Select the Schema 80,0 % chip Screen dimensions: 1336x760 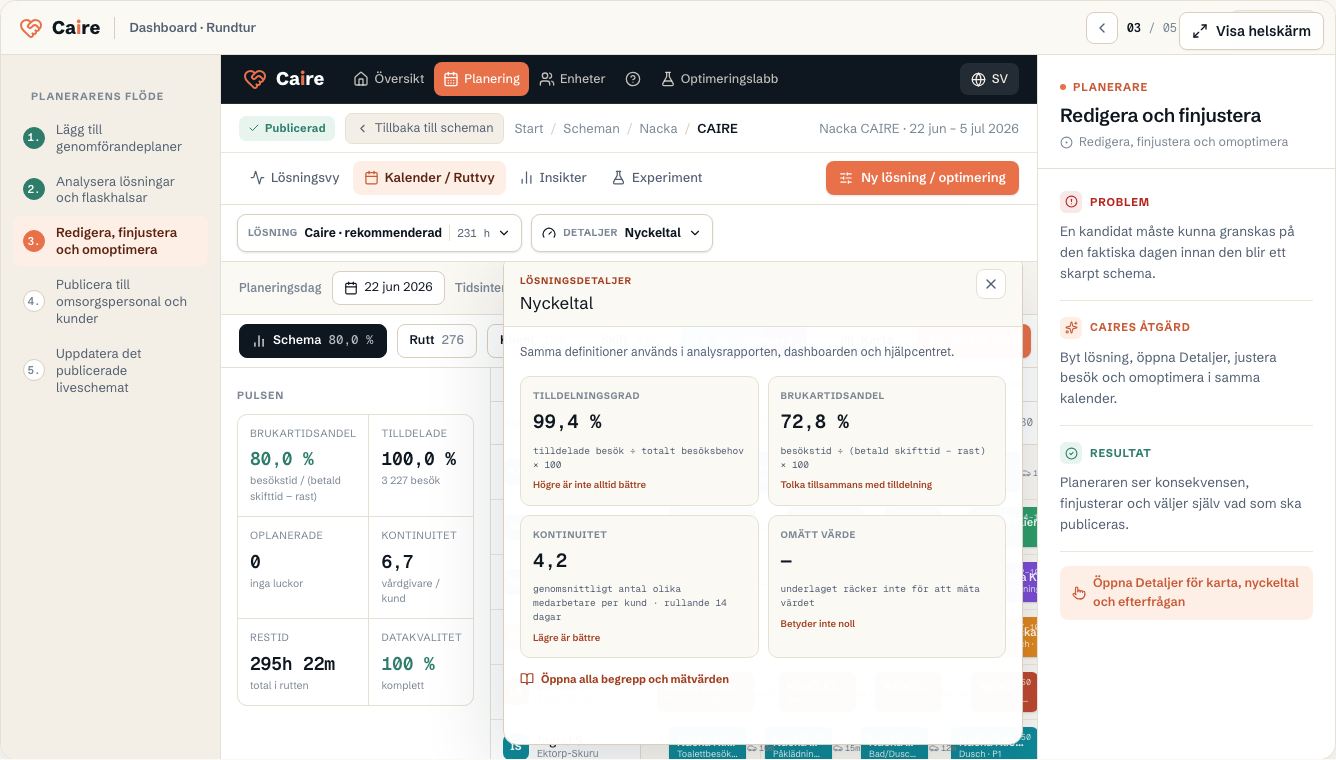click(313, 340)
